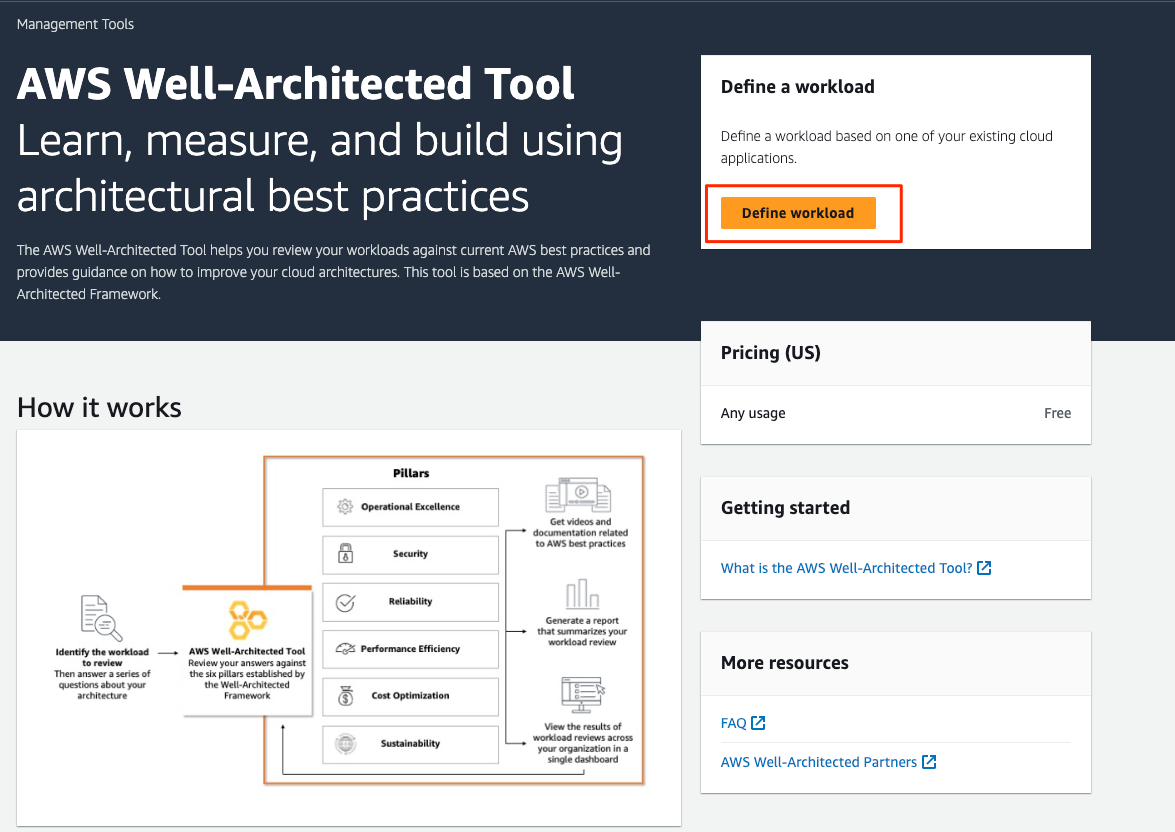Image resolution: width=1175 pixels, height=832 pixels.
Task: Click the Free price value
Action: click(x=1057, y=413)
